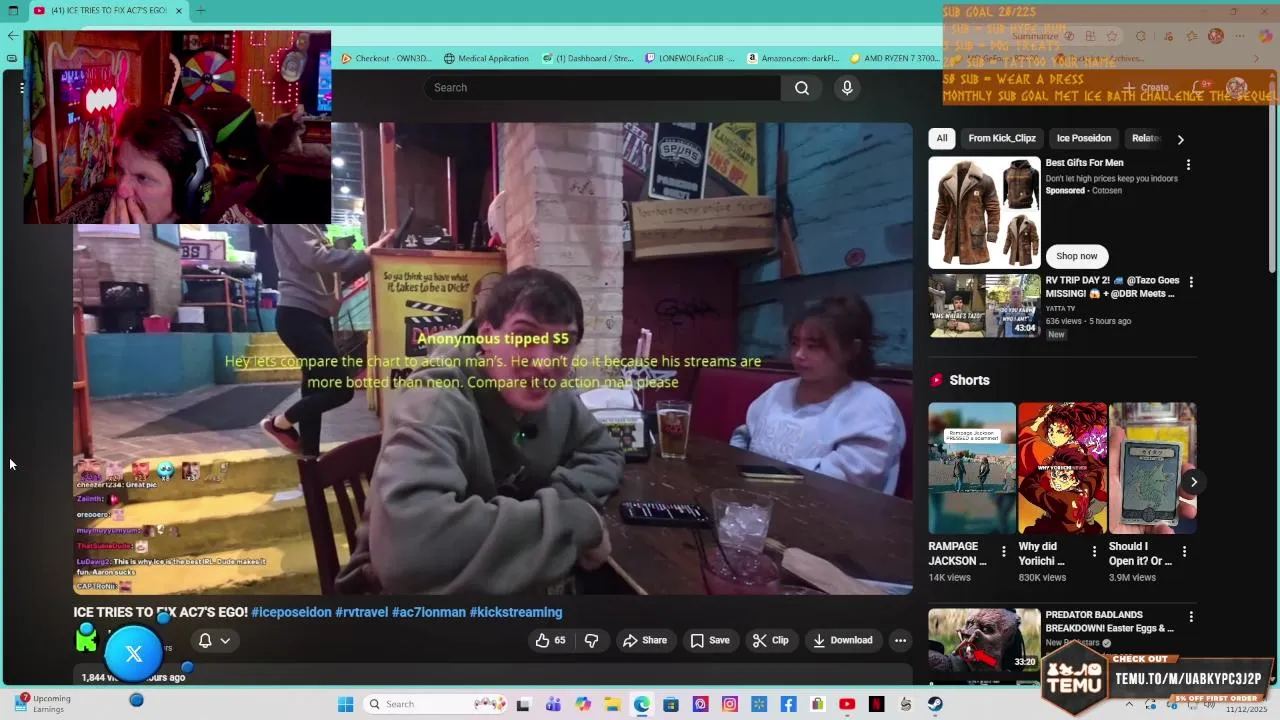Image resolution: width=1280 pixels, height=720 pixels.
Task: Show next Shorts with right arrow
Action: point(1193,482)
